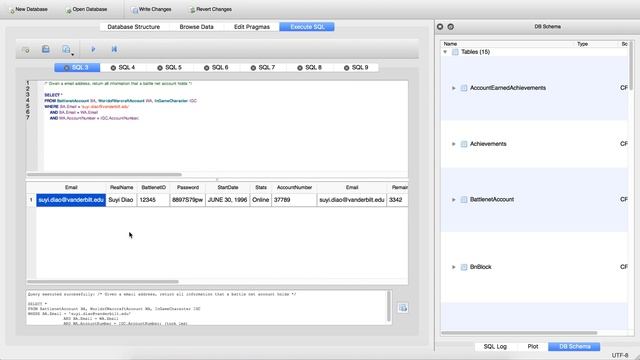
Task: Click the open SQL file icon
Action: click(x=46, y=49)
